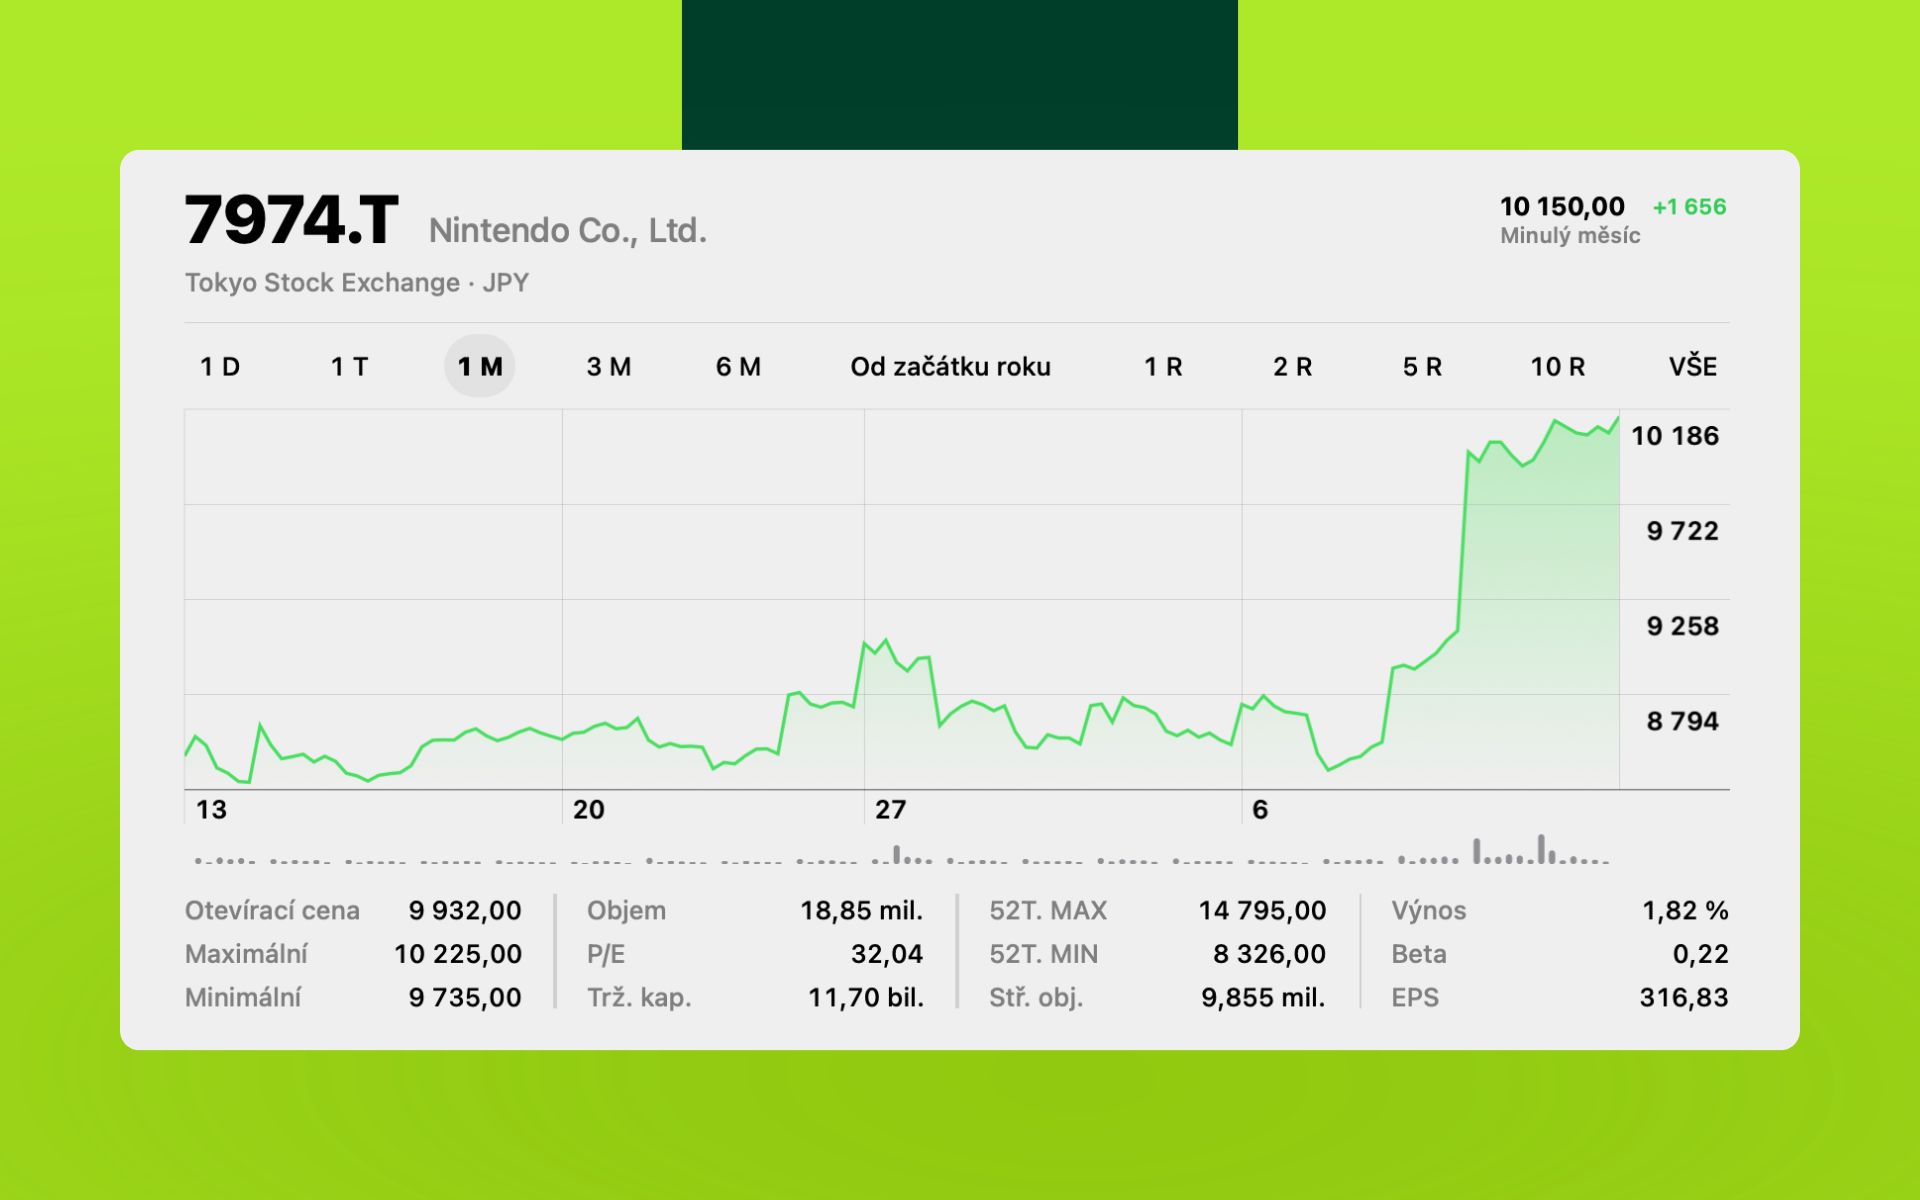Click the 10 150,00 current price
Screen dimensions: 1920x1200
(x=1562, y=207)
